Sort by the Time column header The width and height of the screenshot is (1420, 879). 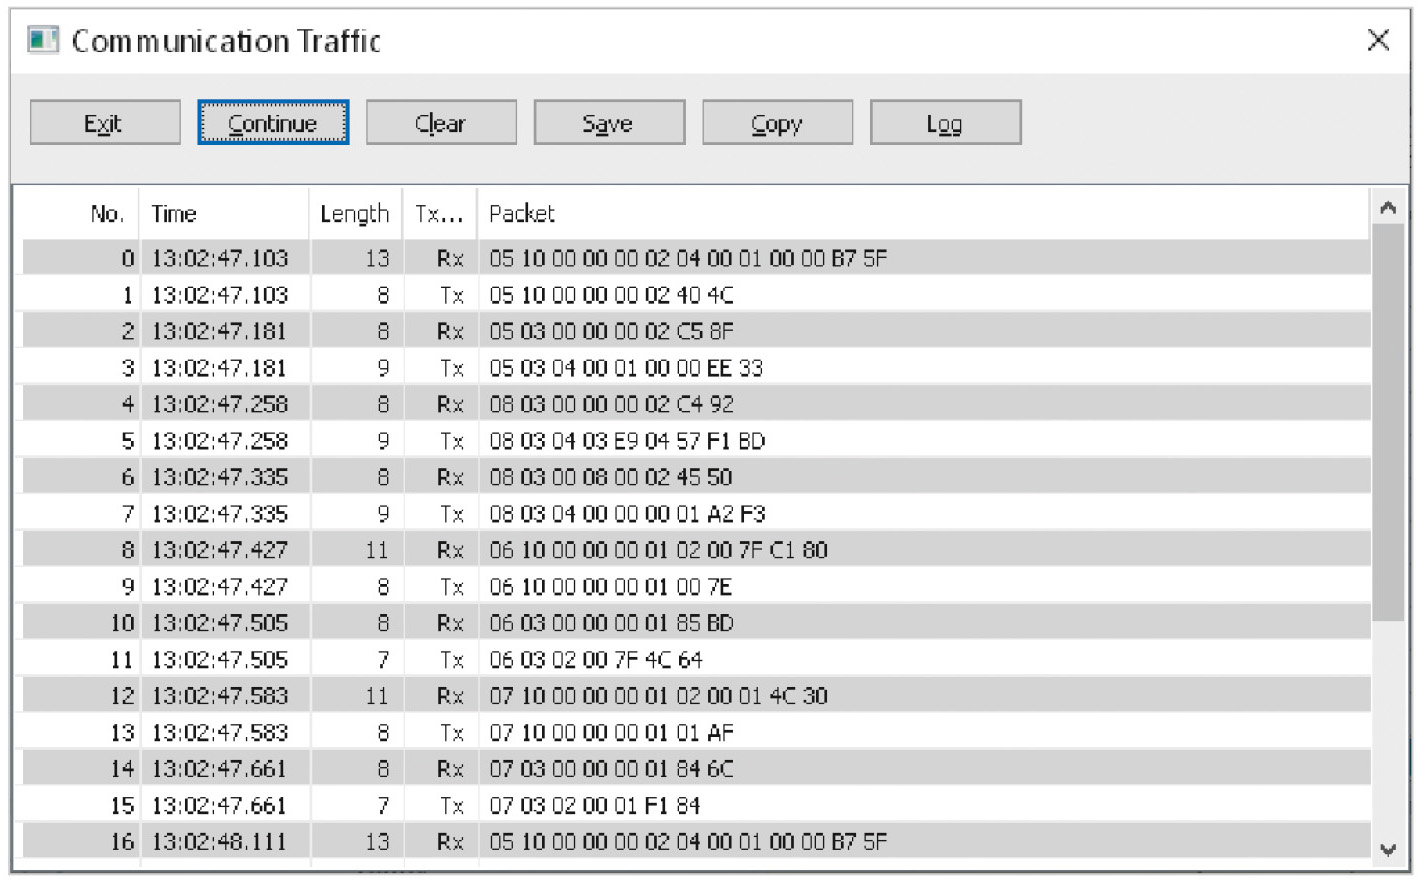tap(174, 214)
